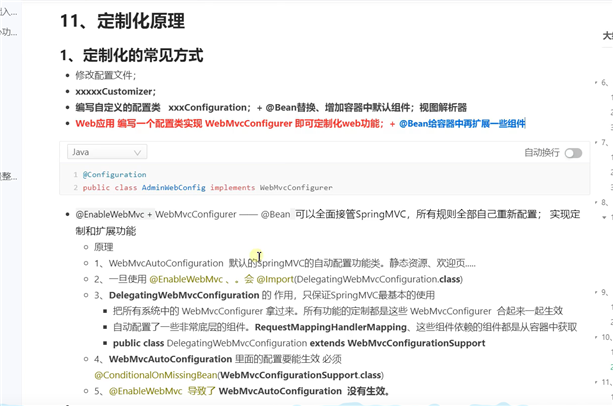Click bold text RequestMappingHandlerMapping
Image resolution: width=613 pixels, height=406 pixels.
(331, 327)
